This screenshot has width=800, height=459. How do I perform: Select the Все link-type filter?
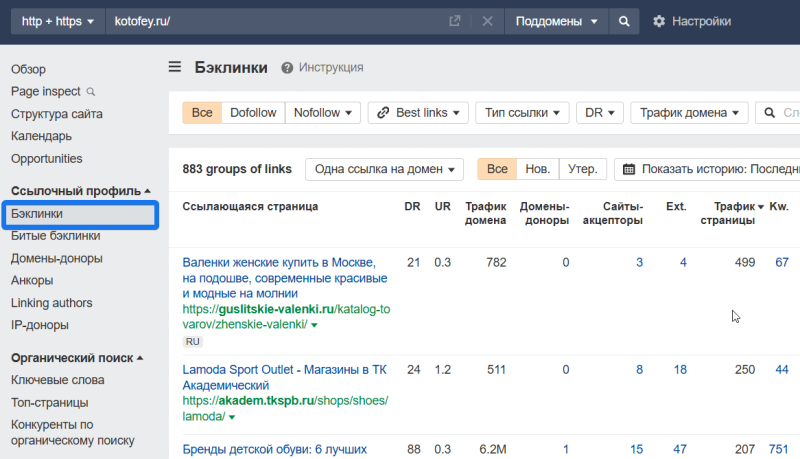click(202, 113)
